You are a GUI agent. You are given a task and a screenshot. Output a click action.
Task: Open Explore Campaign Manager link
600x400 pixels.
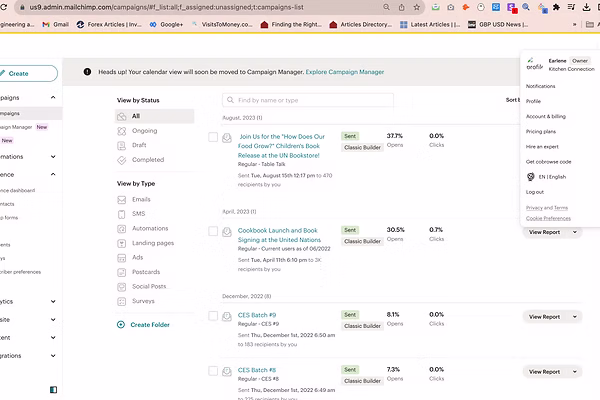click(x=344, y=72)
